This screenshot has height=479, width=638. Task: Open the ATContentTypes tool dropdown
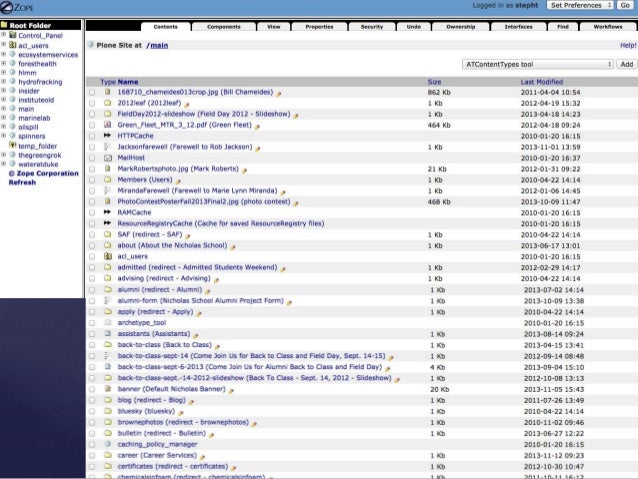[x=537, y=64]
